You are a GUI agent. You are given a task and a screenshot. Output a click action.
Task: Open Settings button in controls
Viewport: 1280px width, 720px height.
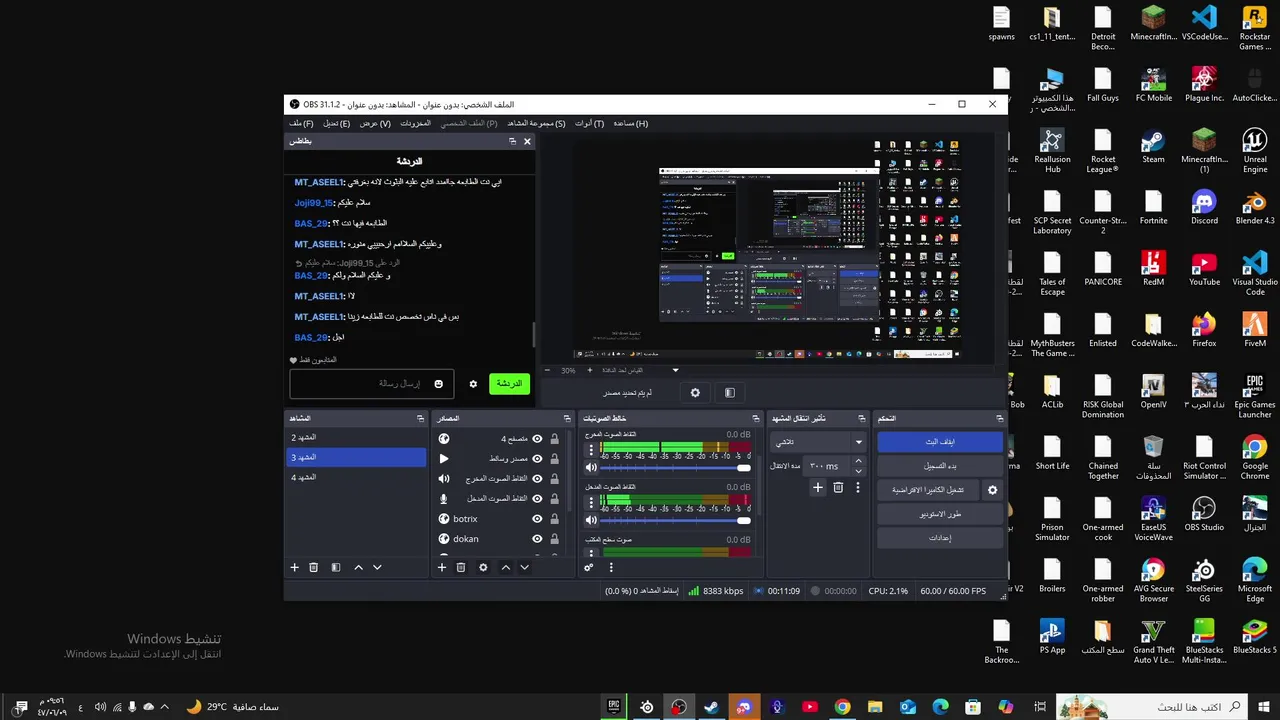click(940, 538)
